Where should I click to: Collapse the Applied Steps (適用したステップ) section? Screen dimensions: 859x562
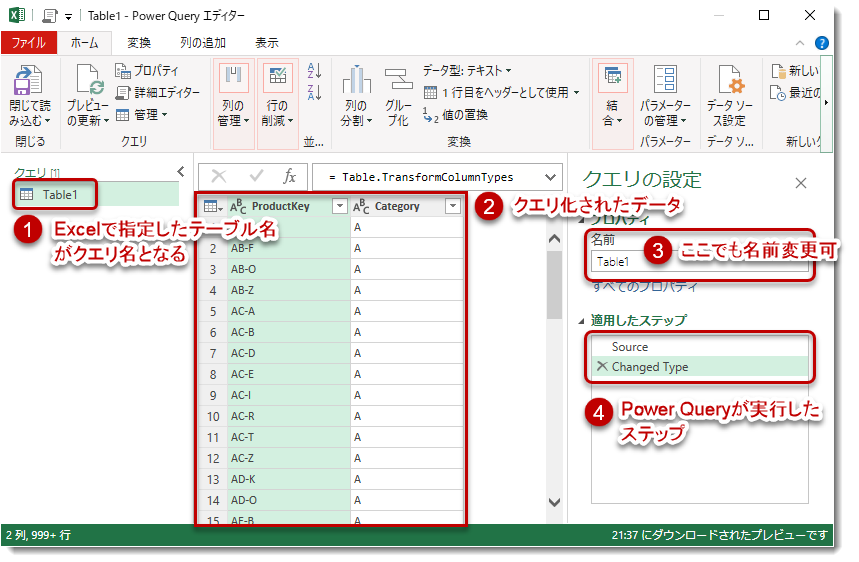tap(581, 321)
